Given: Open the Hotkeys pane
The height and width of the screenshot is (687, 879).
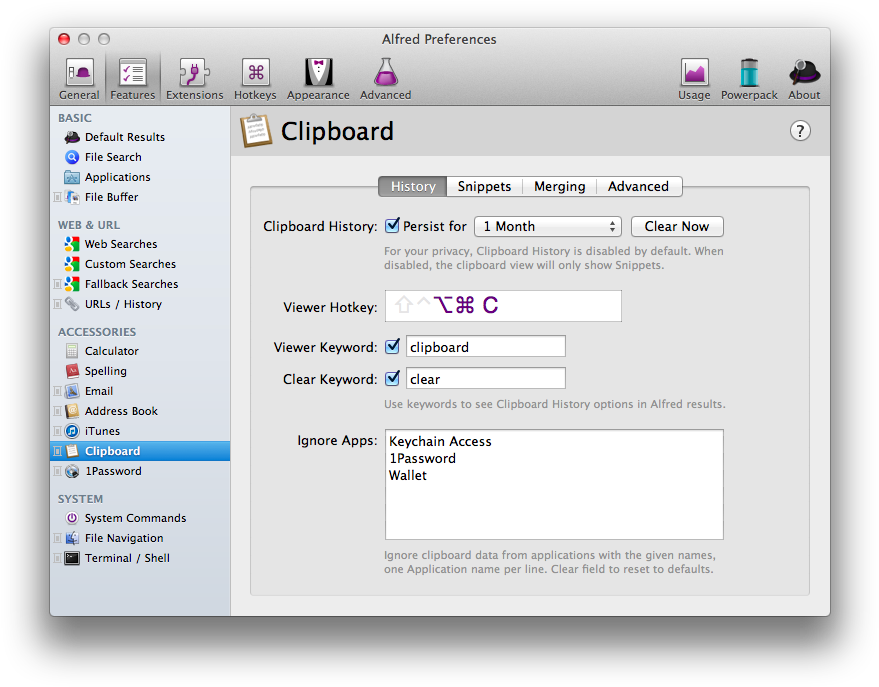Looking at the screenshot, I should click(x=255, y=79).
